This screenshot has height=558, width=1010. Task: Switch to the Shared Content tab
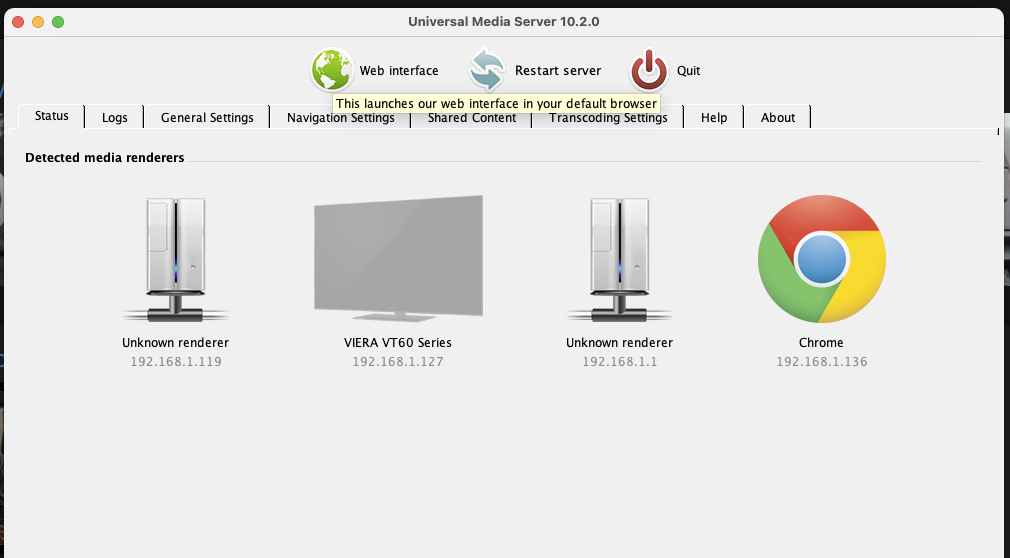pyautogui.click(x=472, y=120)
